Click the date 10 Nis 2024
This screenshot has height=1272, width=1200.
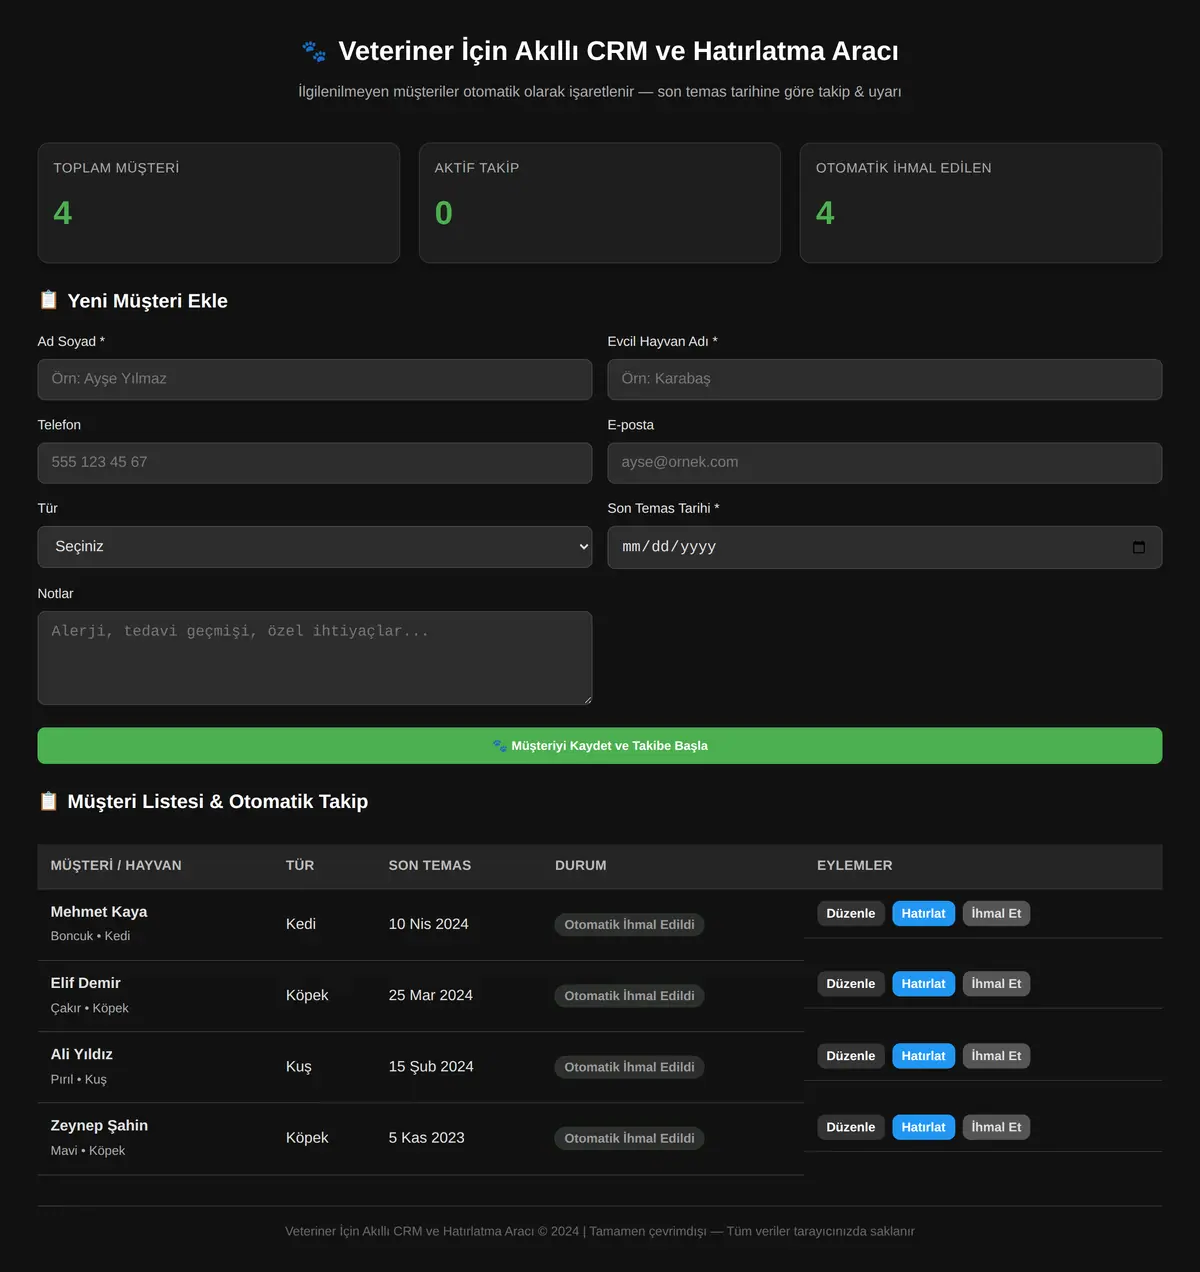[x=429, y=924]
